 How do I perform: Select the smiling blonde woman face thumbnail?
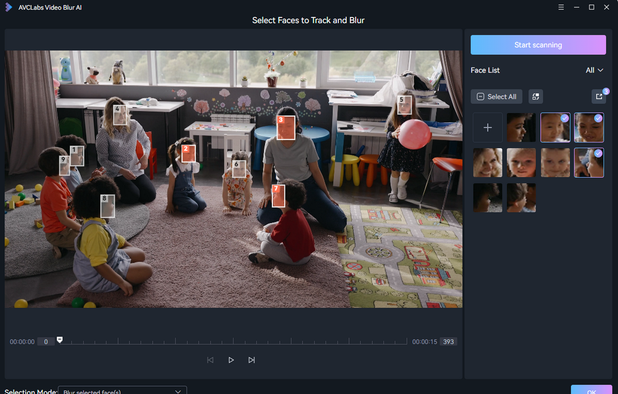(x=488, y=163)
